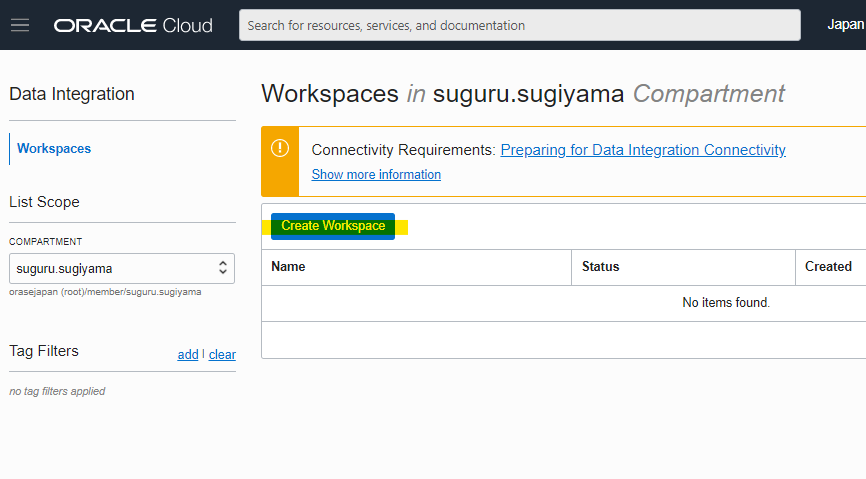The width and height of the screenshot is (866, 479).
Task: Click the clear tag filters link
Action: [222, 354]
